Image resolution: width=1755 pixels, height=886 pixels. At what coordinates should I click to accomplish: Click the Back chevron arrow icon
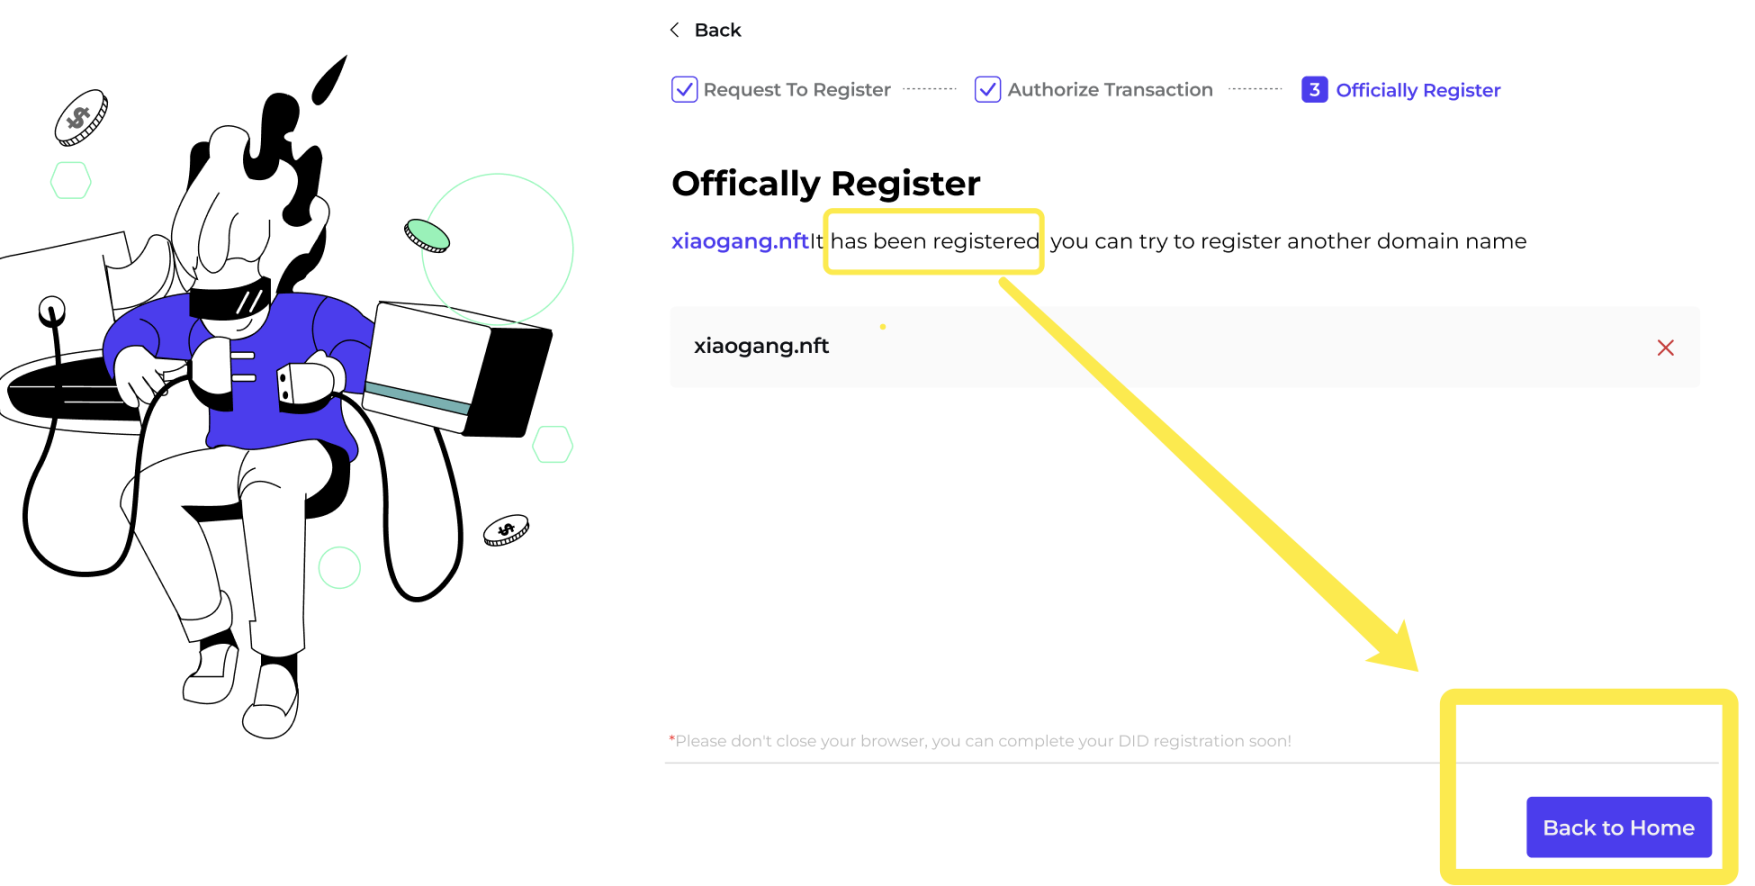click(675, 30)
